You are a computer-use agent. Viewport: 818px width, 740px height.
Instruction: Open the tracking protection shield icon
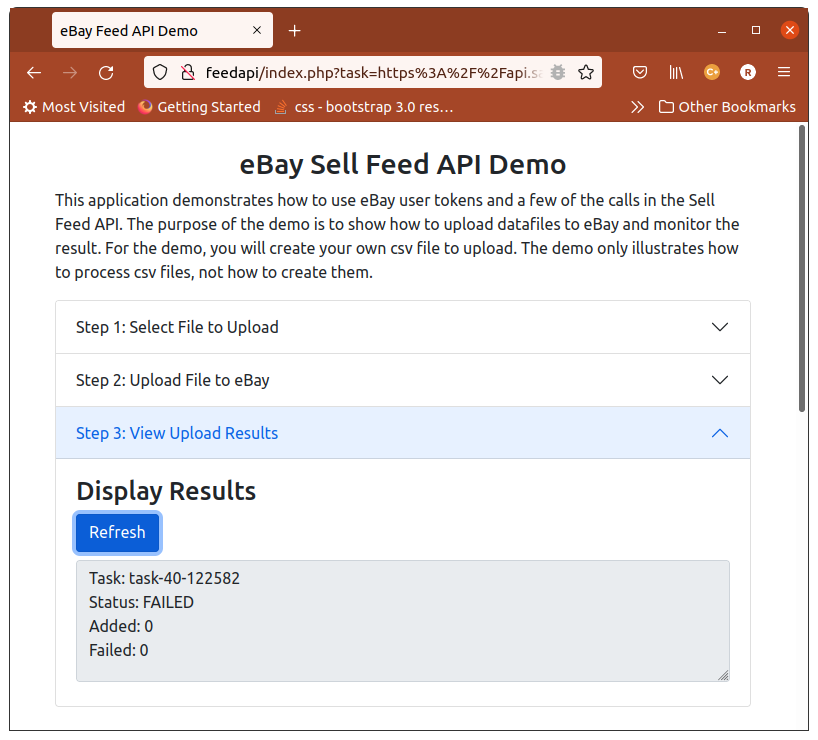coord(160,72)
